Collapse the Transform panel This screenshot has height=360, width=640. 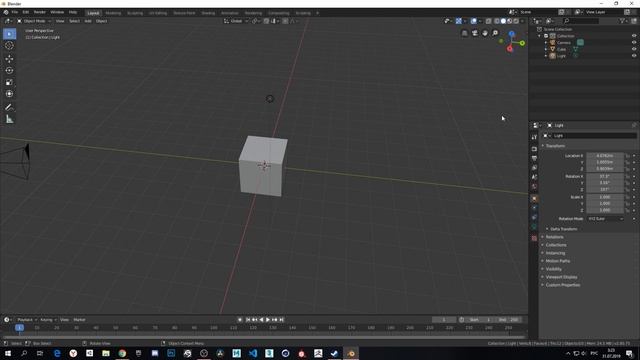click(x=555, y=146)
